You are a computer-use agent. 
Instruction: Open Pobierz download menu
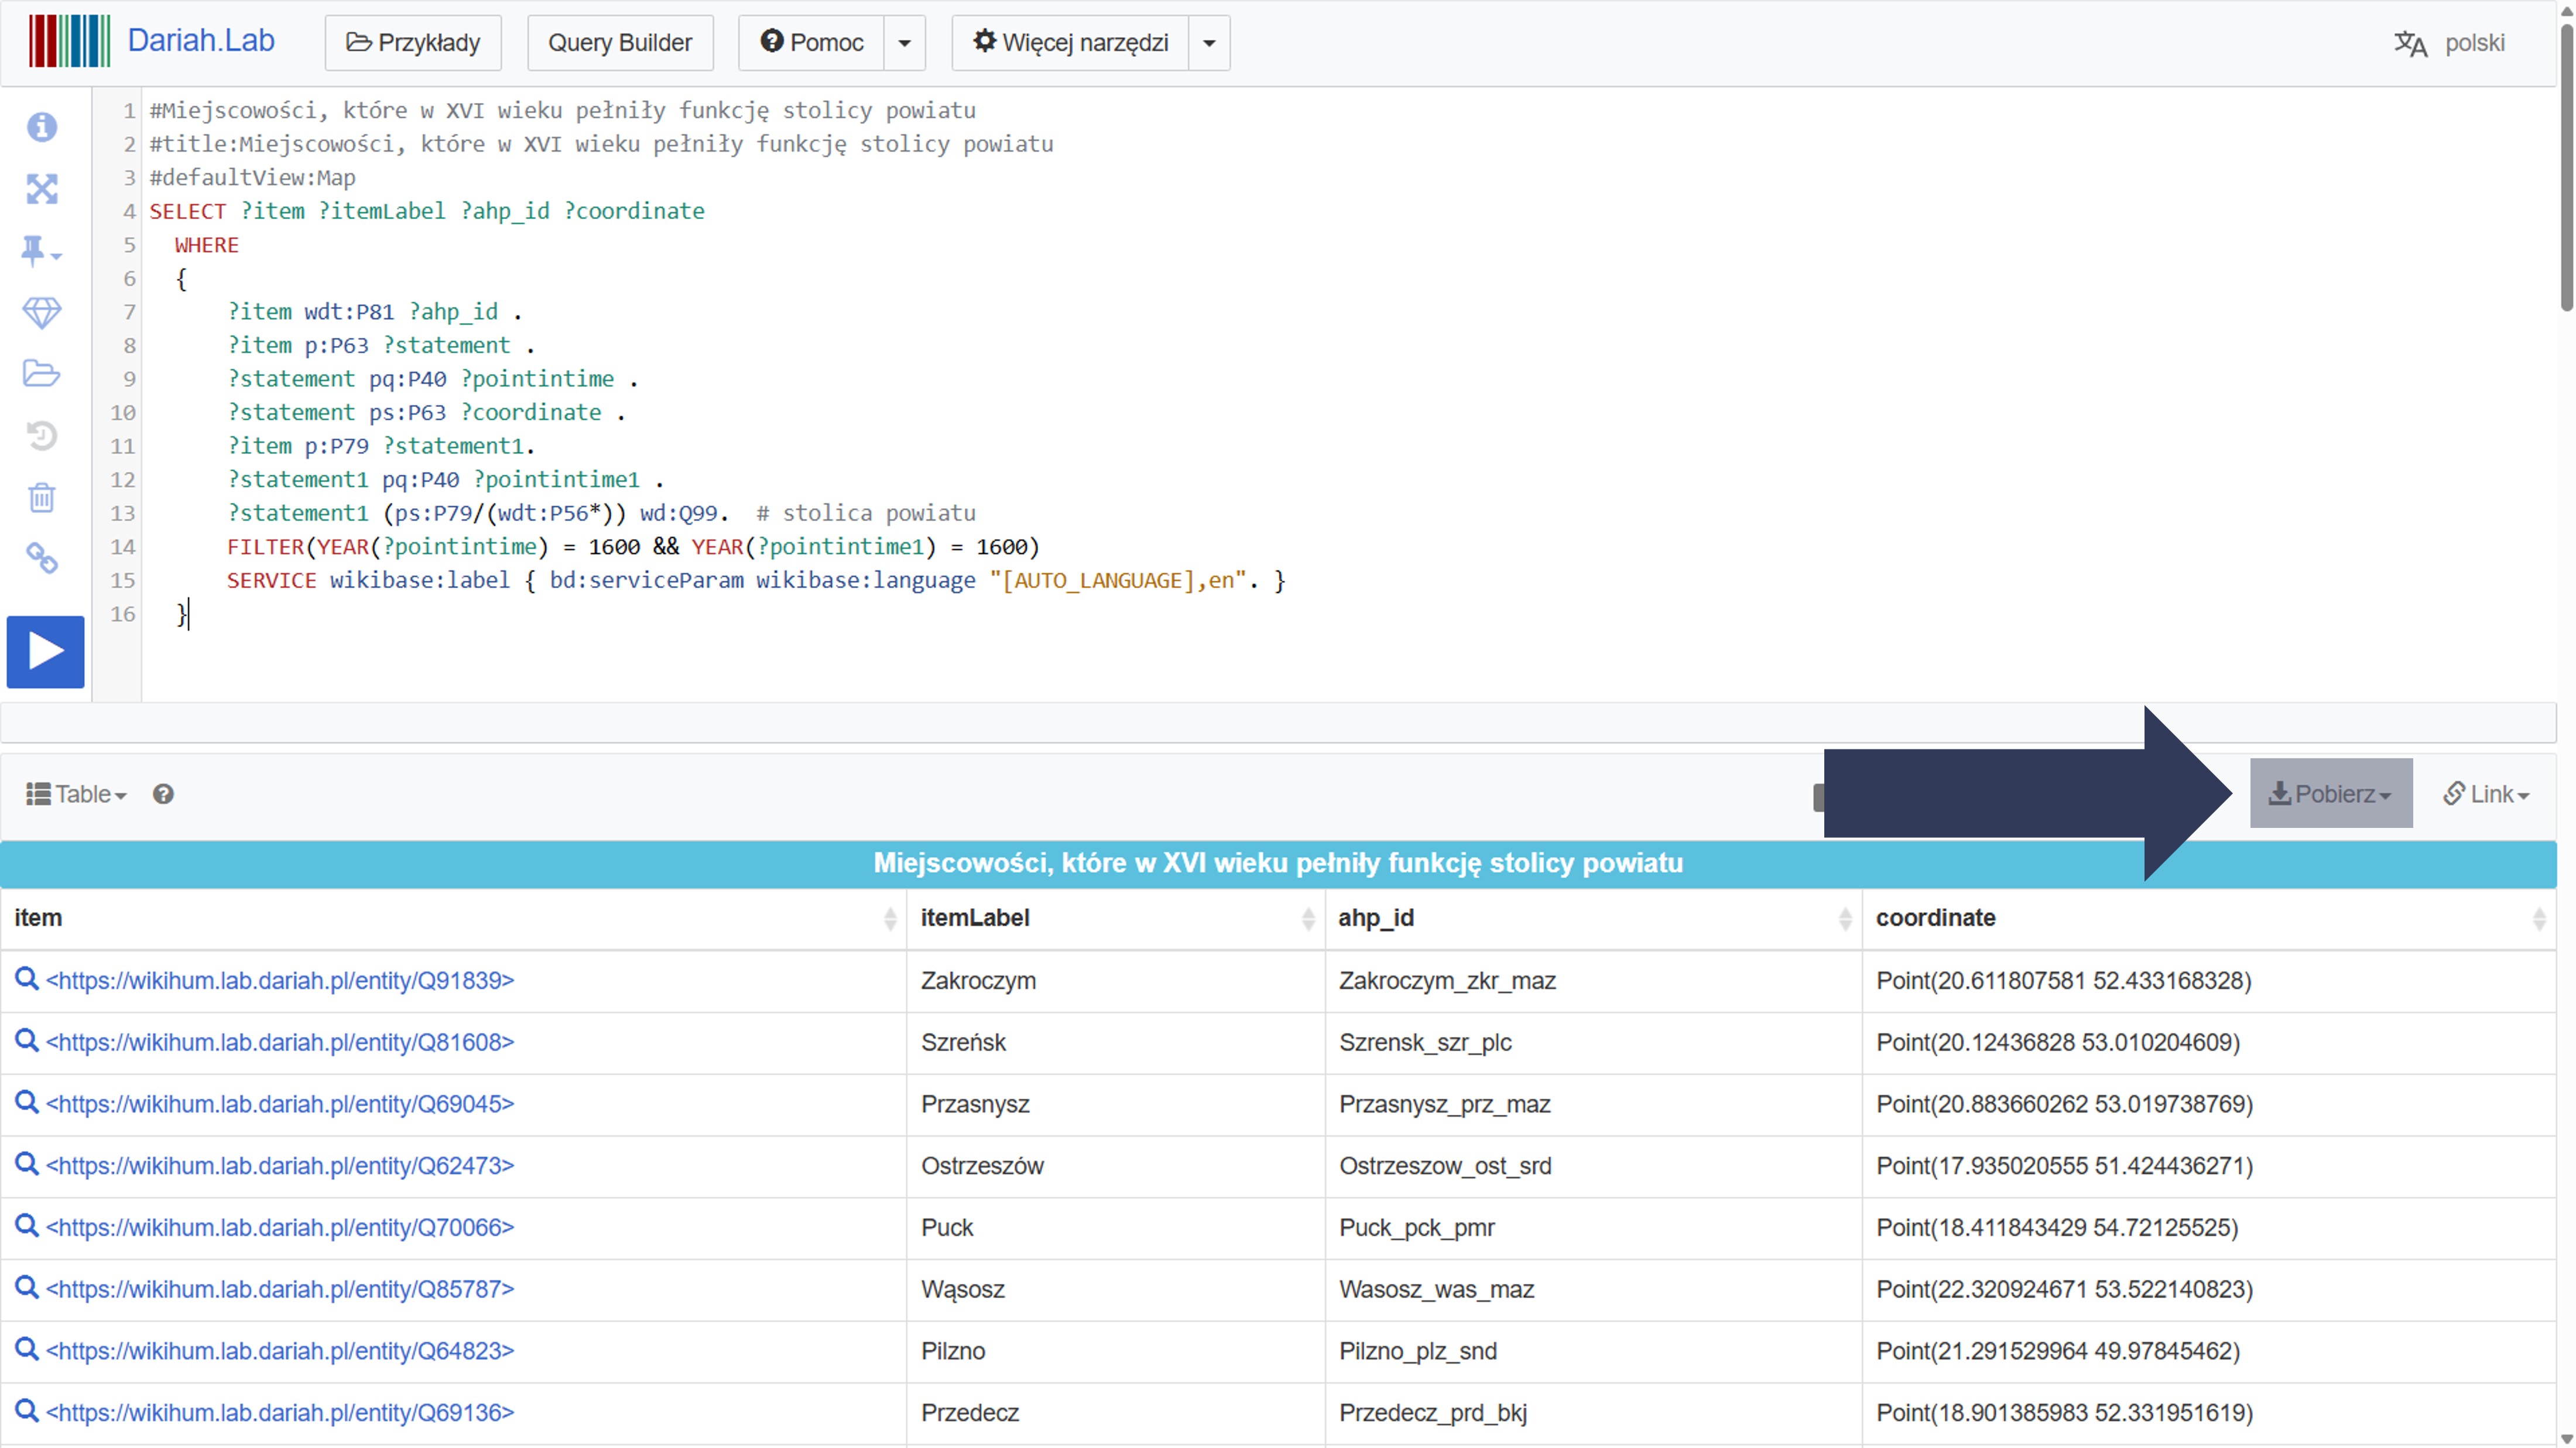[2330, 794]
